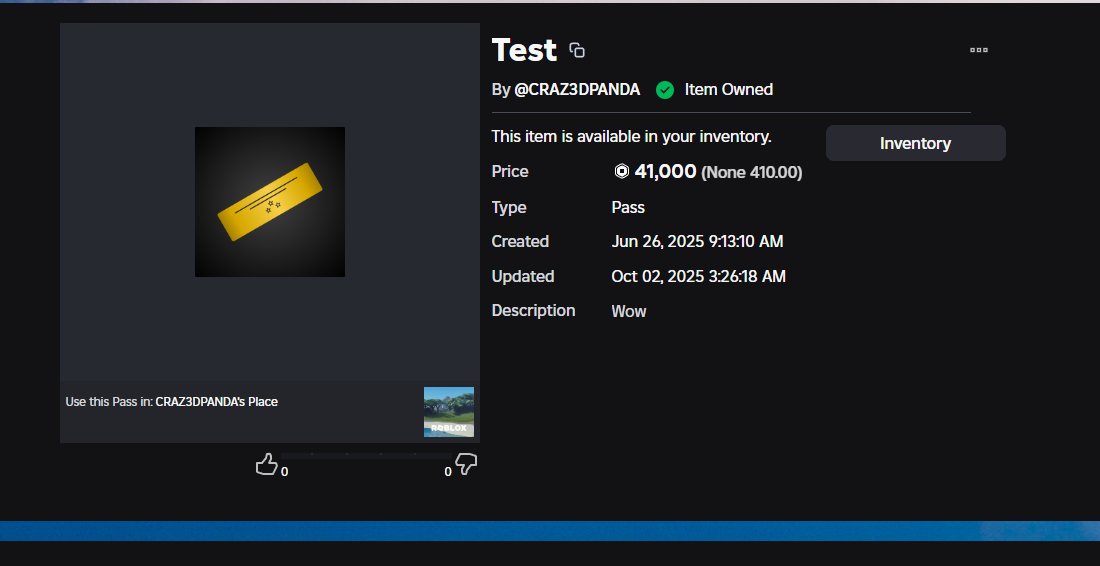Select the Item Owned label

click(729, 90)
